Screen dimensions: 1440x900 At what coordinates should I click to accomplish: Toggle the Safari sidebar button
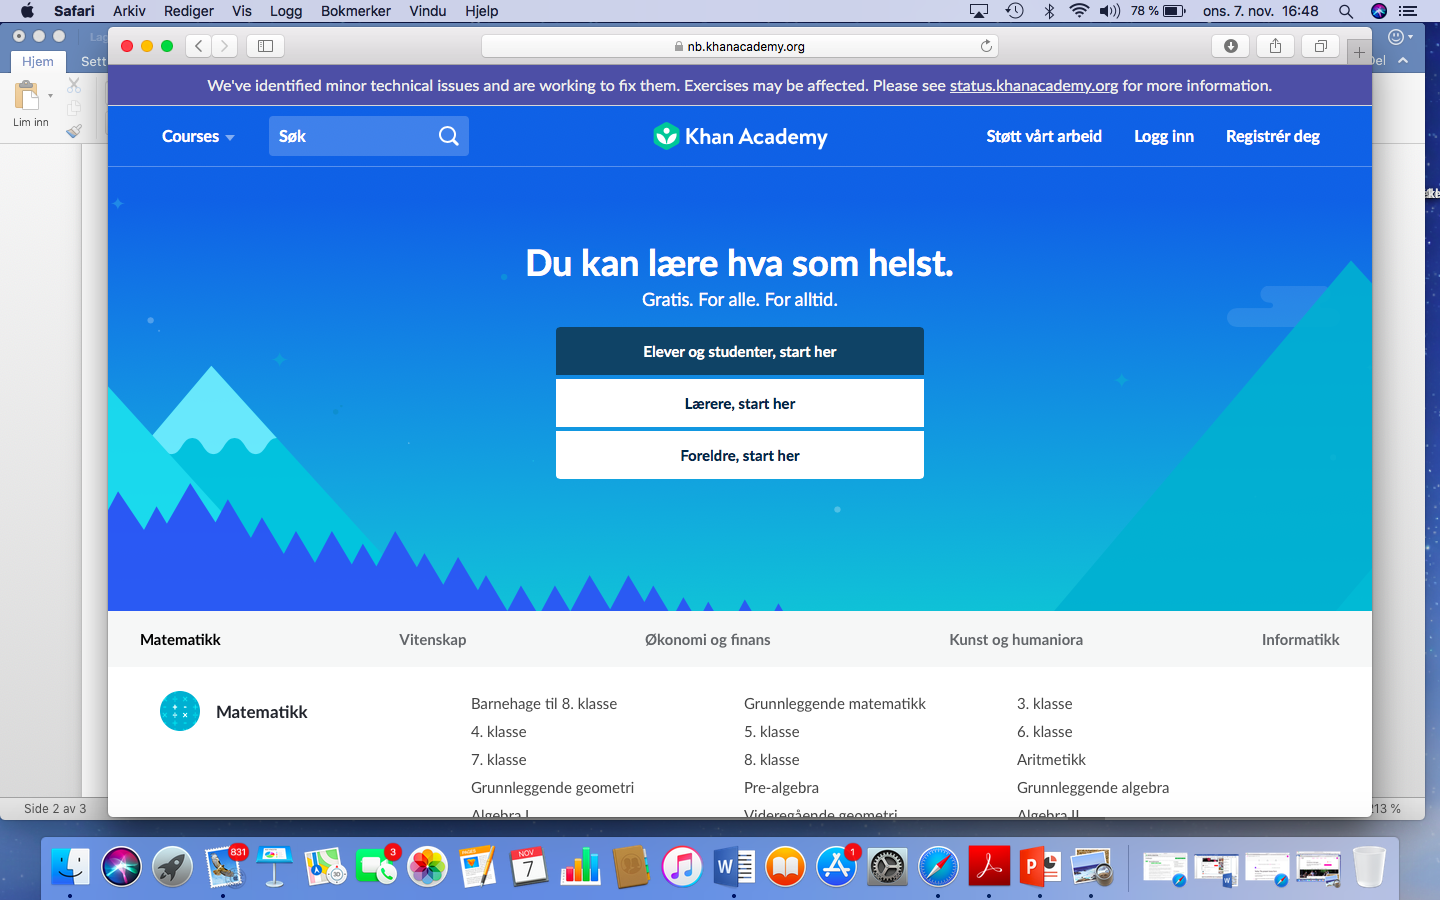[265, 46]
